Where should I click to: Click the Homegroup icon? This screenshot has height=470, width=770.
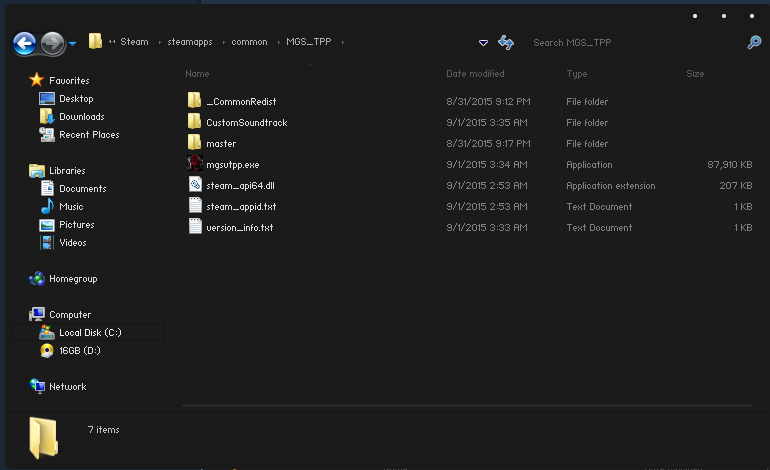37,278
